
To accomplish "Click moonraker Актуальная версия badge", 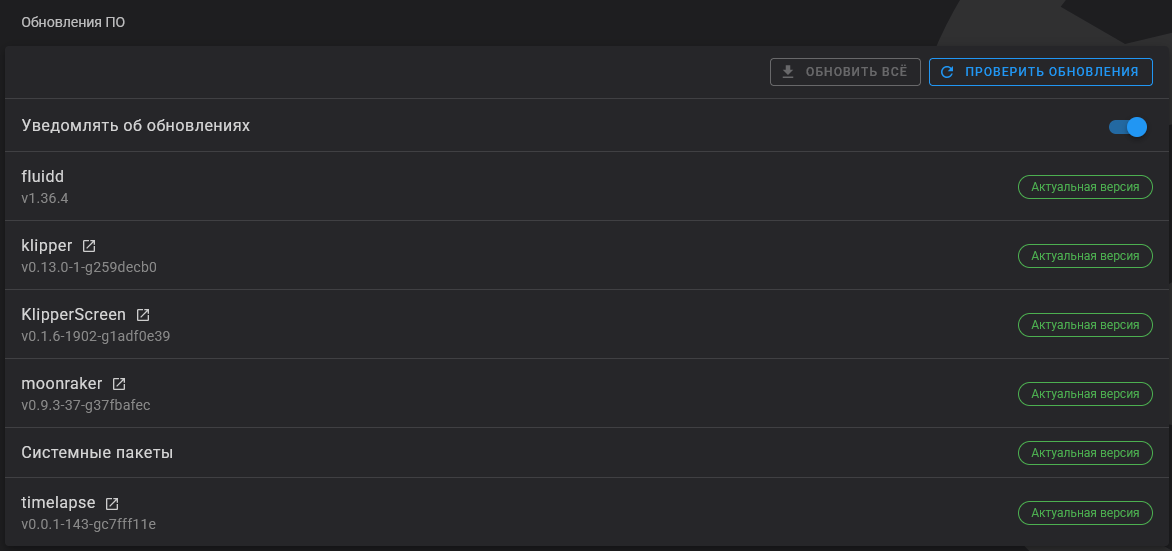I will pyautogui.click(x=1085, y=393).
